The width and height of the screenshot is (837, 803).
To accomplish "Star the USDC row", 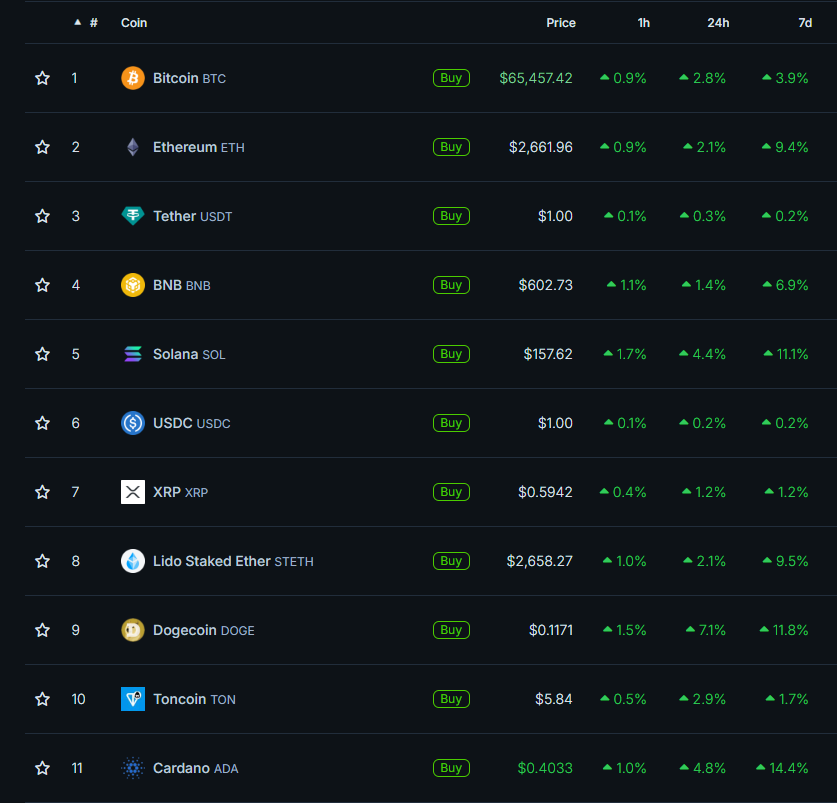I will (x=42, y=423).
